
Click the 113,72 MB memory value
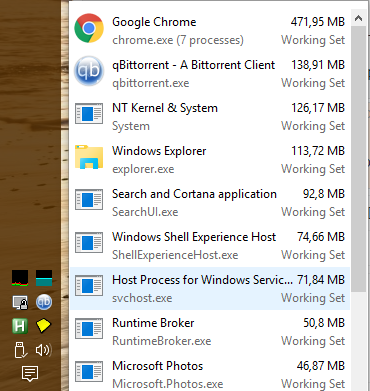(x=318, y=151)
